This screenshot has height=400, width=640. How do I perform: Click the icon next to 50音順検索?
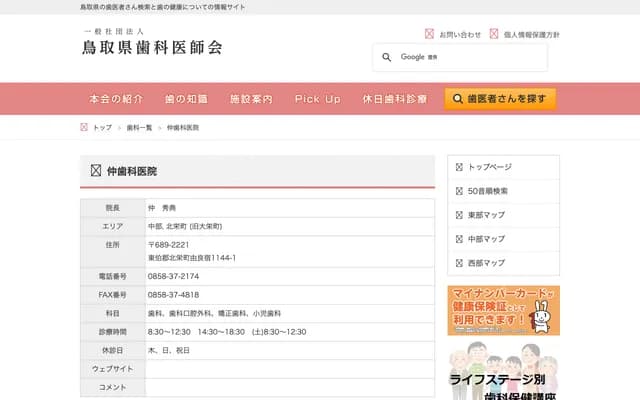459,191
